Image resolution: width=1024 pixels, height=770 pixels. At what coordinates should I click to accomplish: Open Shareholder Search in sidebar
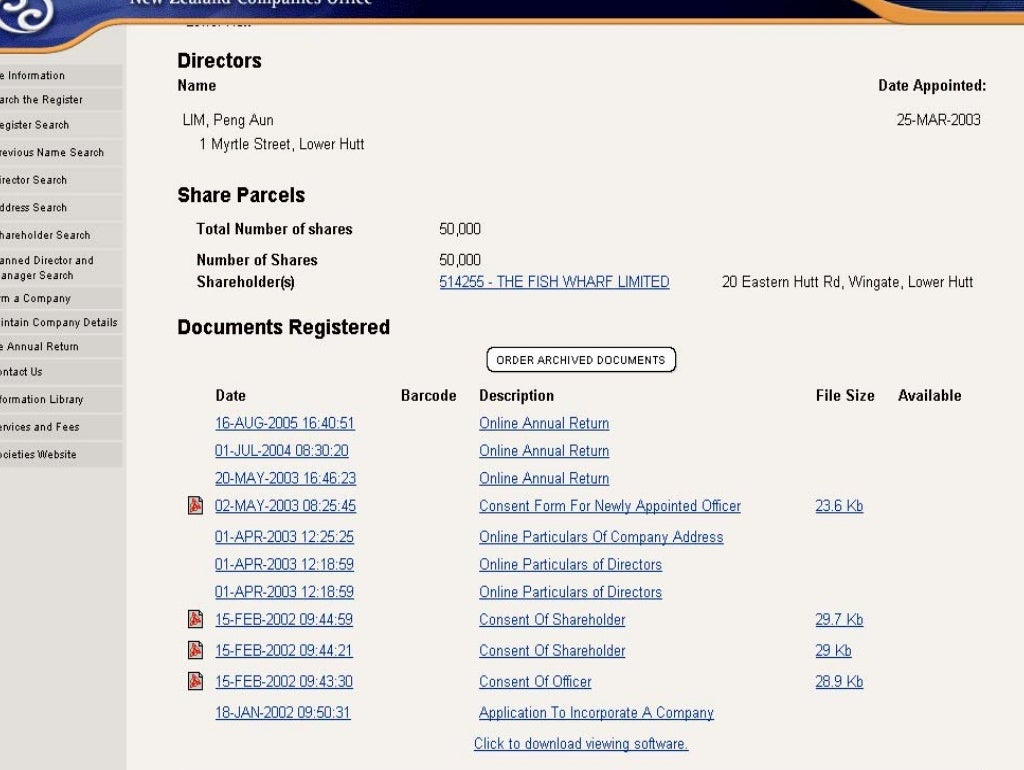pyautogui.click(x=61, y=234)
